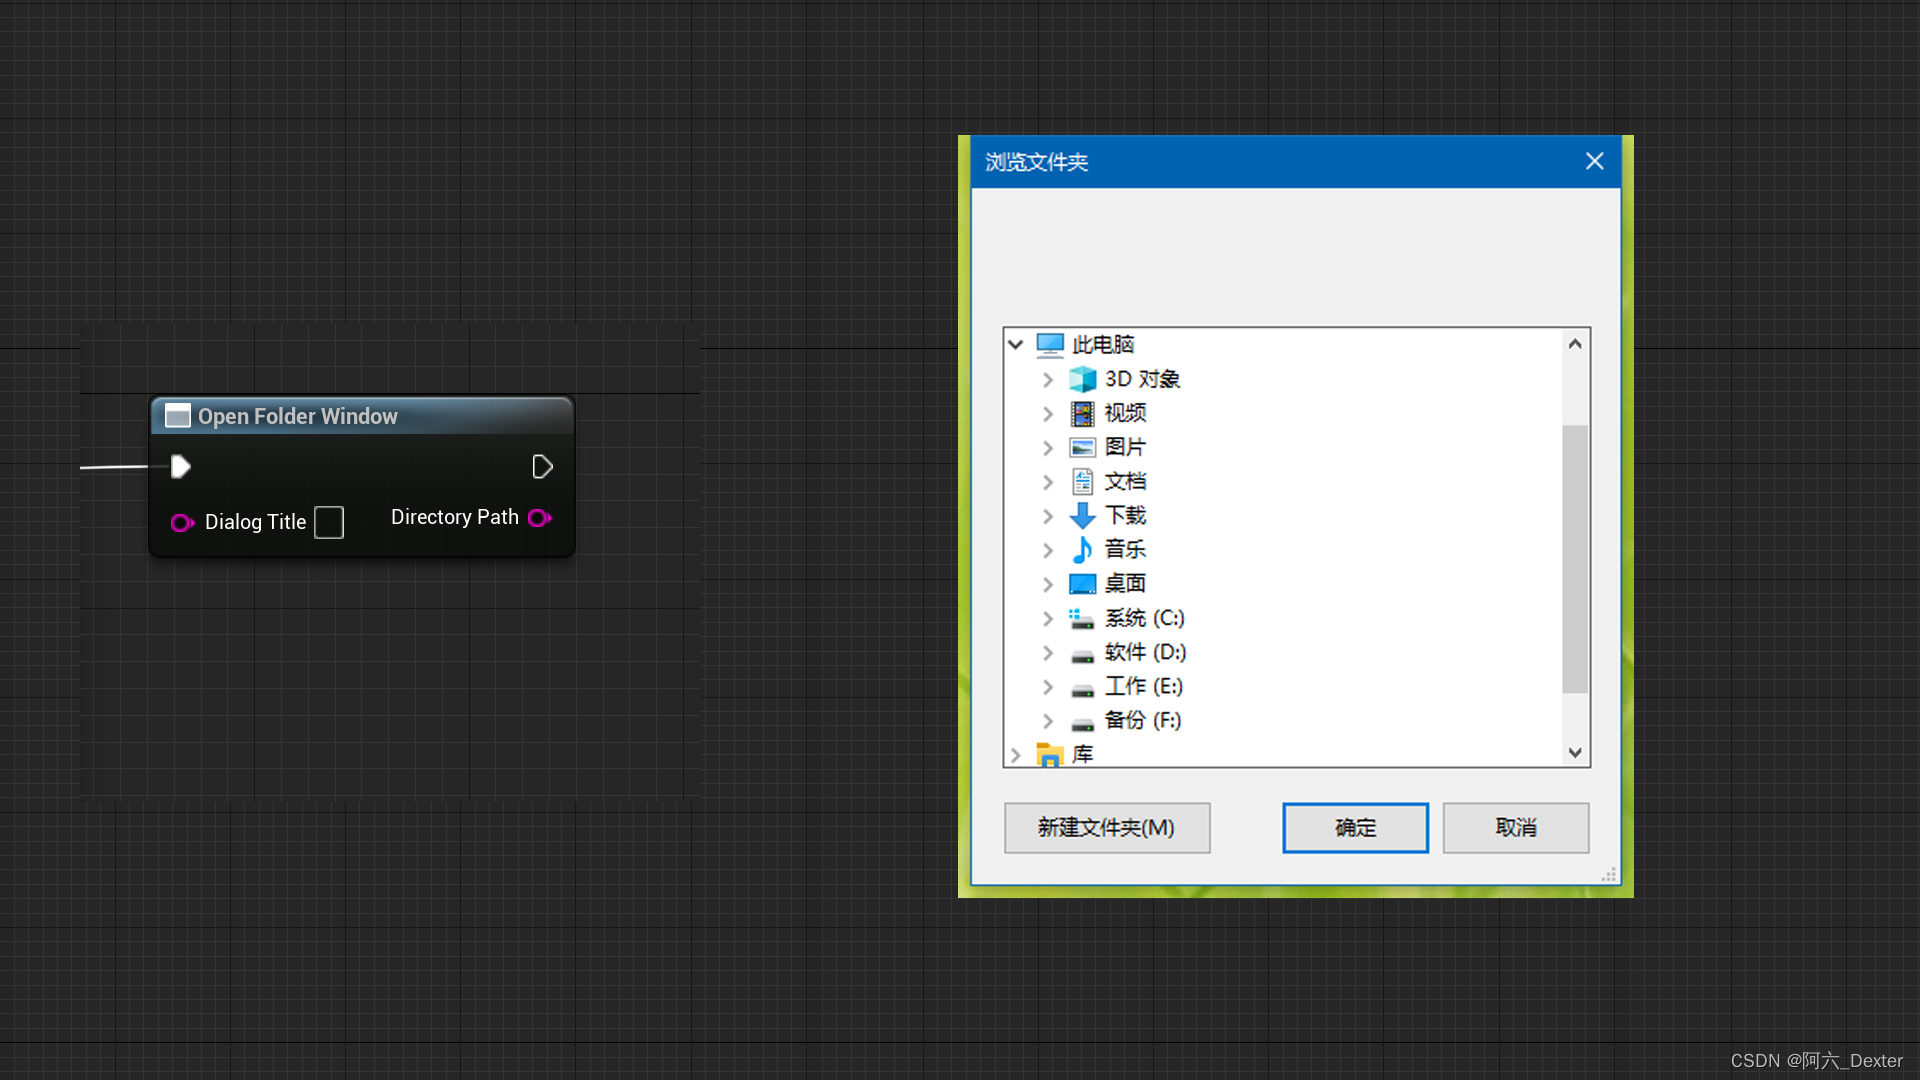Collapse the 此电脑 tree node
The width and height of the screenshot is (1920, 1080).
pos(1015,344)
